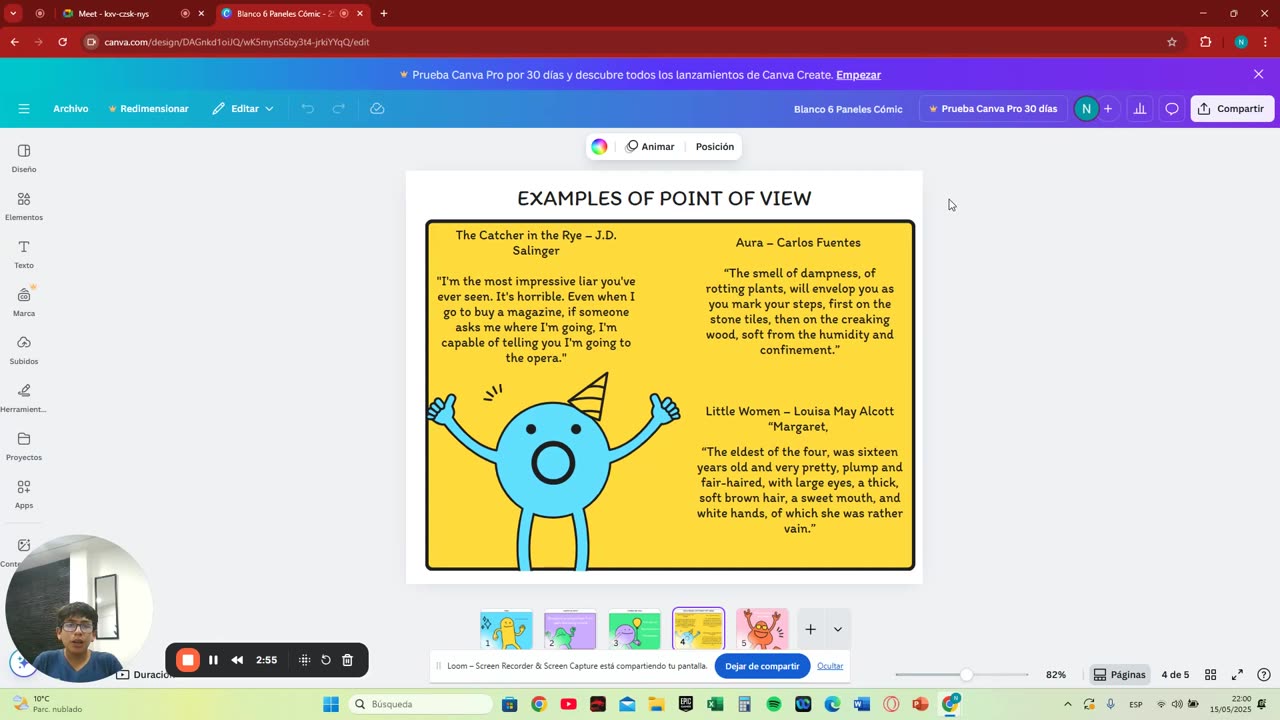
Task: Open the help question mark icon
Action: tap(1264, 675)
